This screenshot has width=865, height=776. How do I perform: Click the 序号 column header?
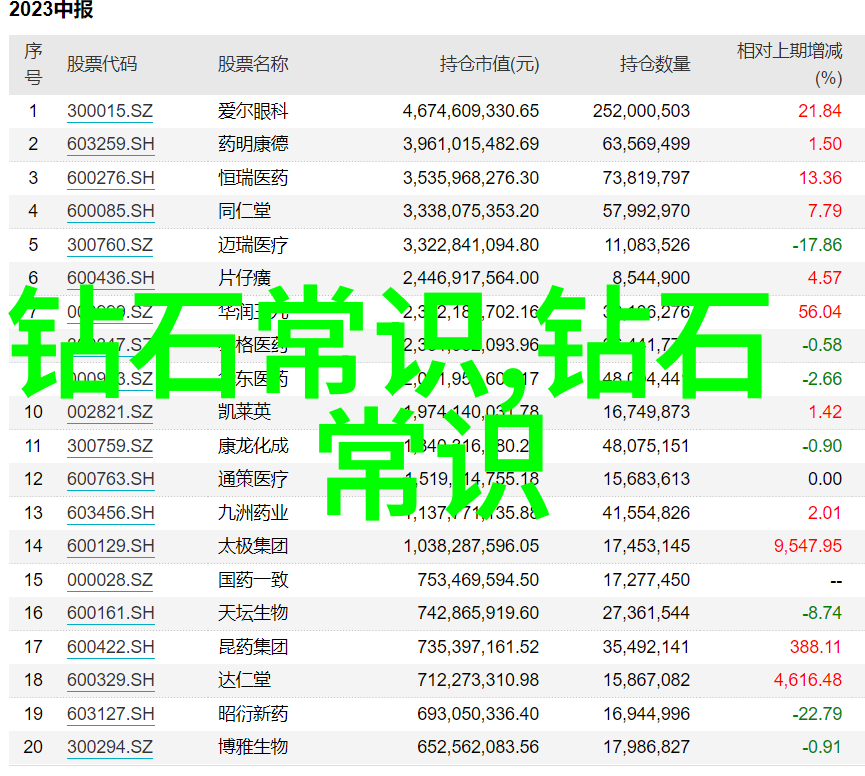coord(33,65)
